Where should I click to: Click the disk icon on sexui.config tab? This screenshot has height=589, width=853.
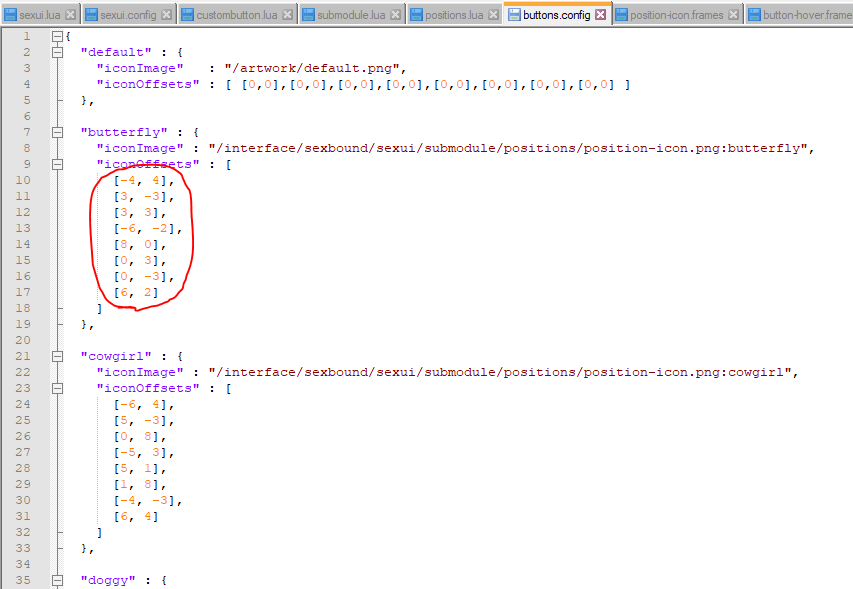[x=92, y=15]
